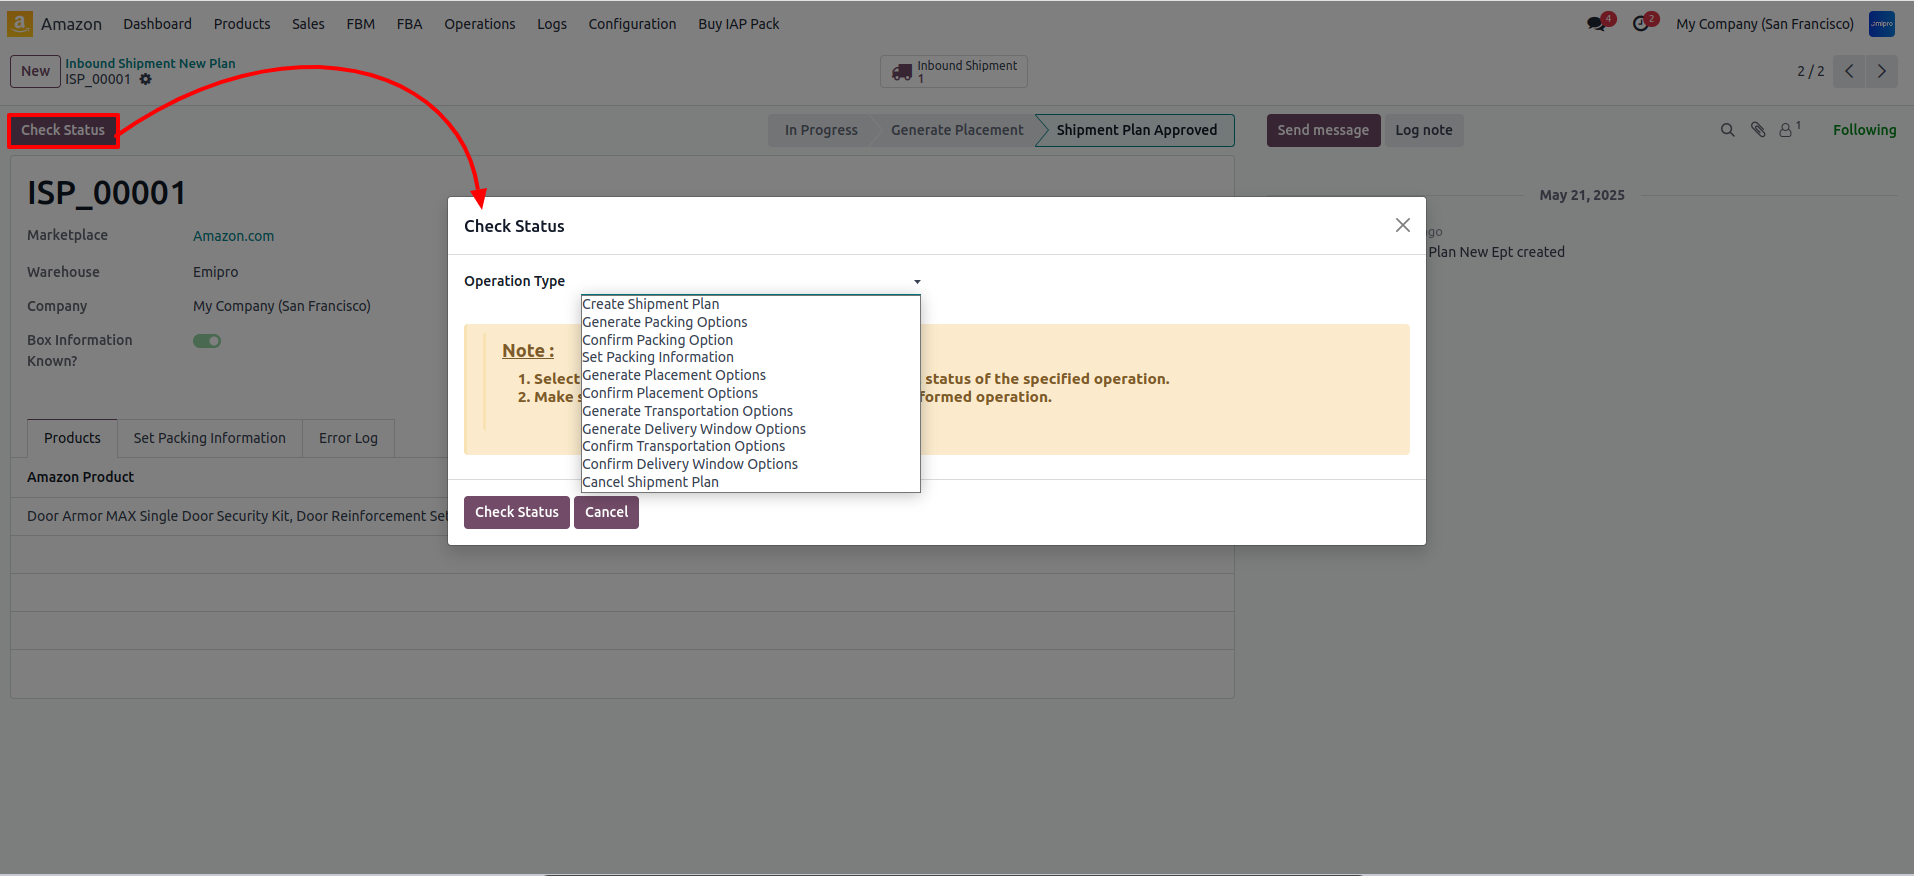Toggle Box Information Known switch

[207, 341]
